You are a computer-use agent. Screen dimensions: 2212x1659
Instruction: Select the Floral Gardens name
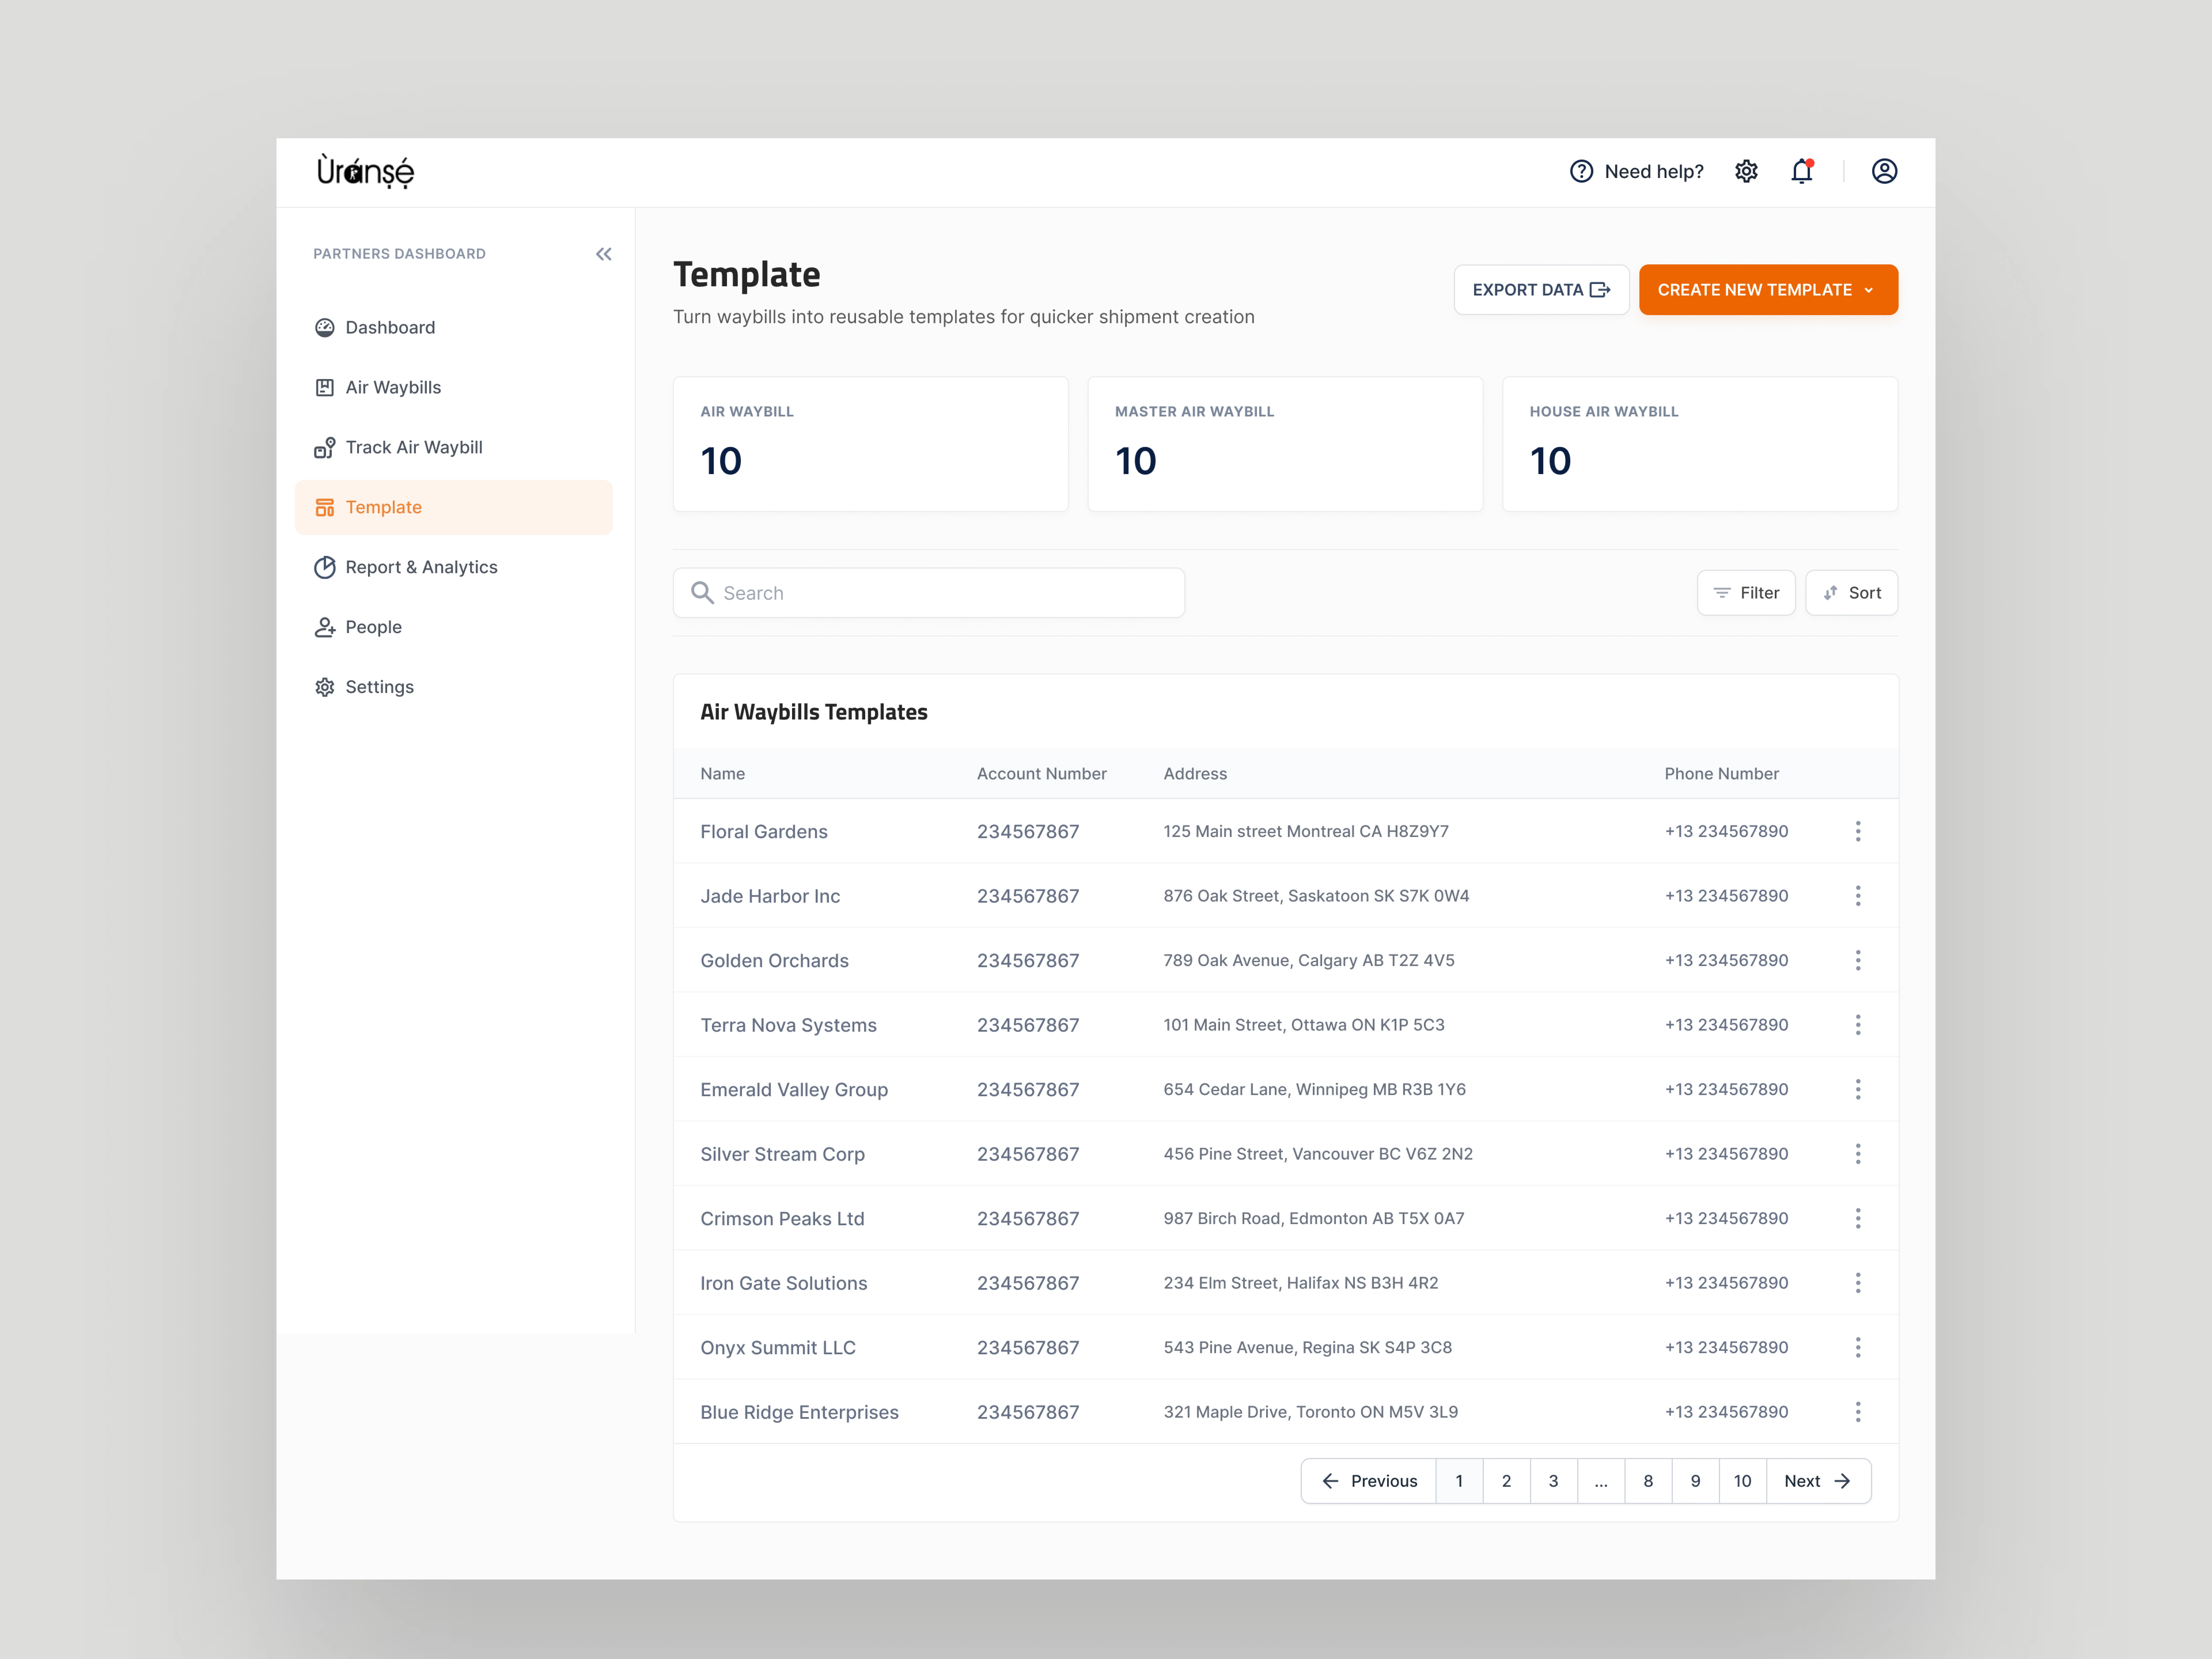(x=764, y=832)
